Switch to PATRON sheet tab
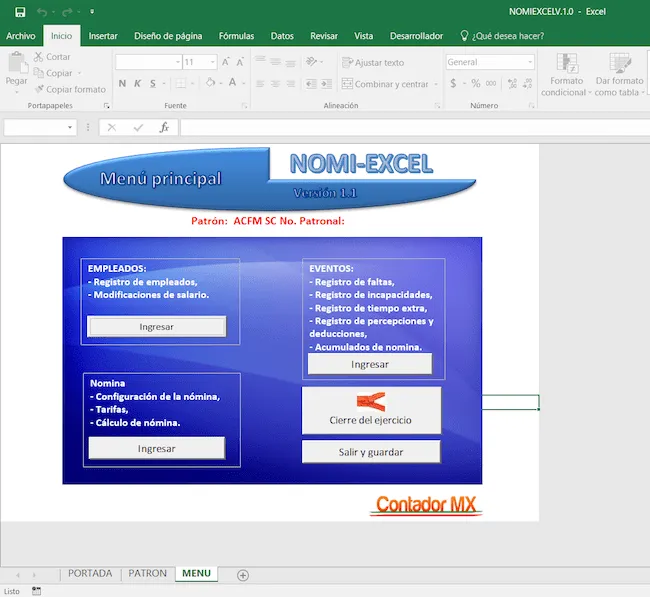Screen dimensions: 650x597 pyautogui.click(x=147, y=573)
